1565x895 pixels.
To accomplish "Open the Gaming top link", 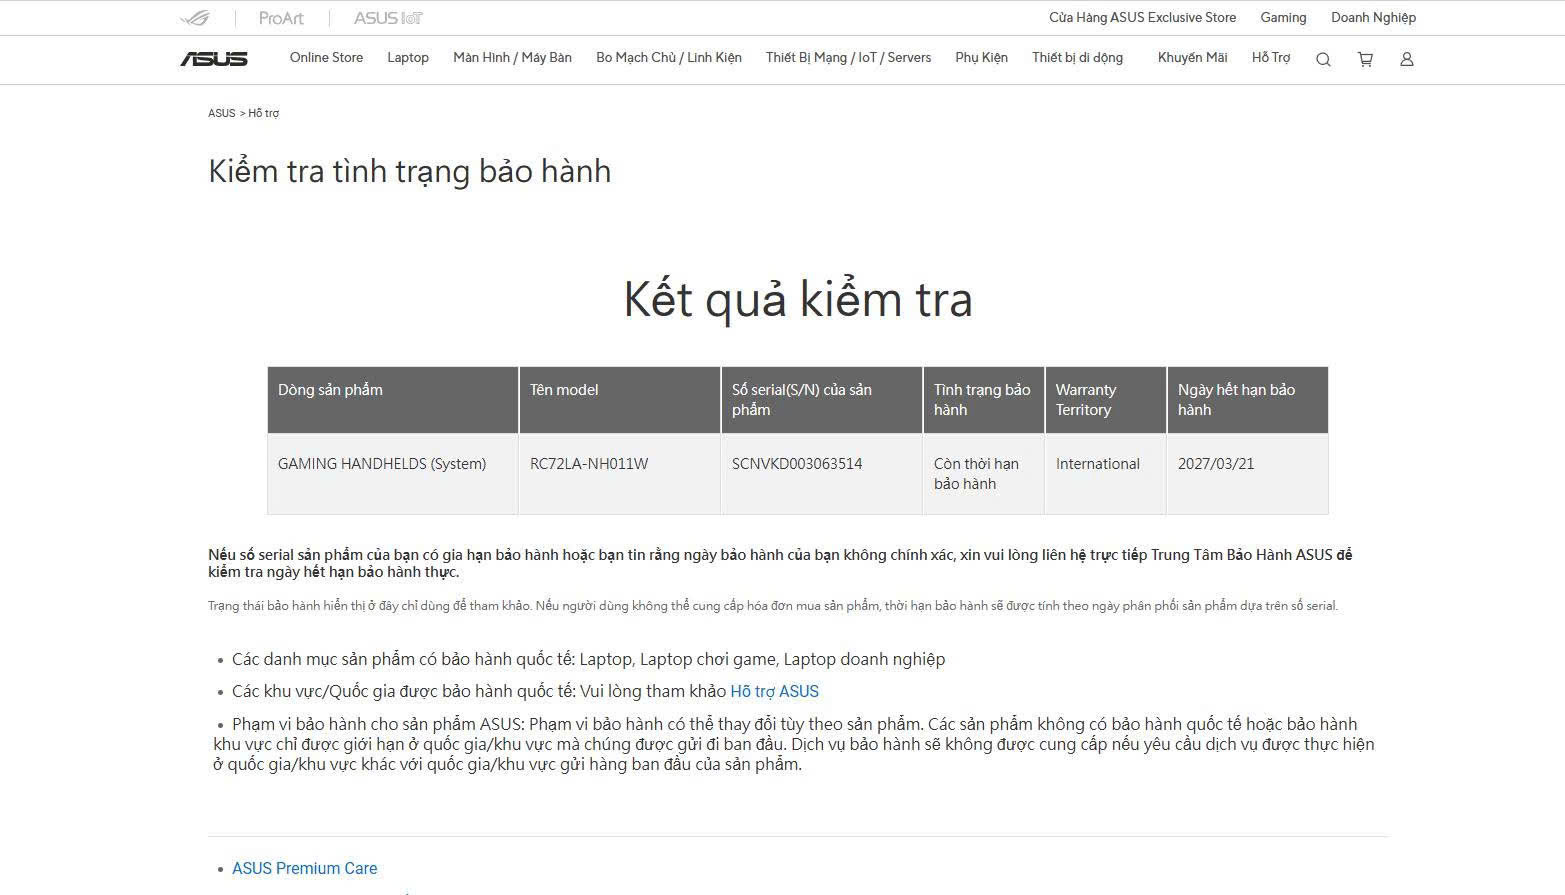I will tap(1283, 17).
